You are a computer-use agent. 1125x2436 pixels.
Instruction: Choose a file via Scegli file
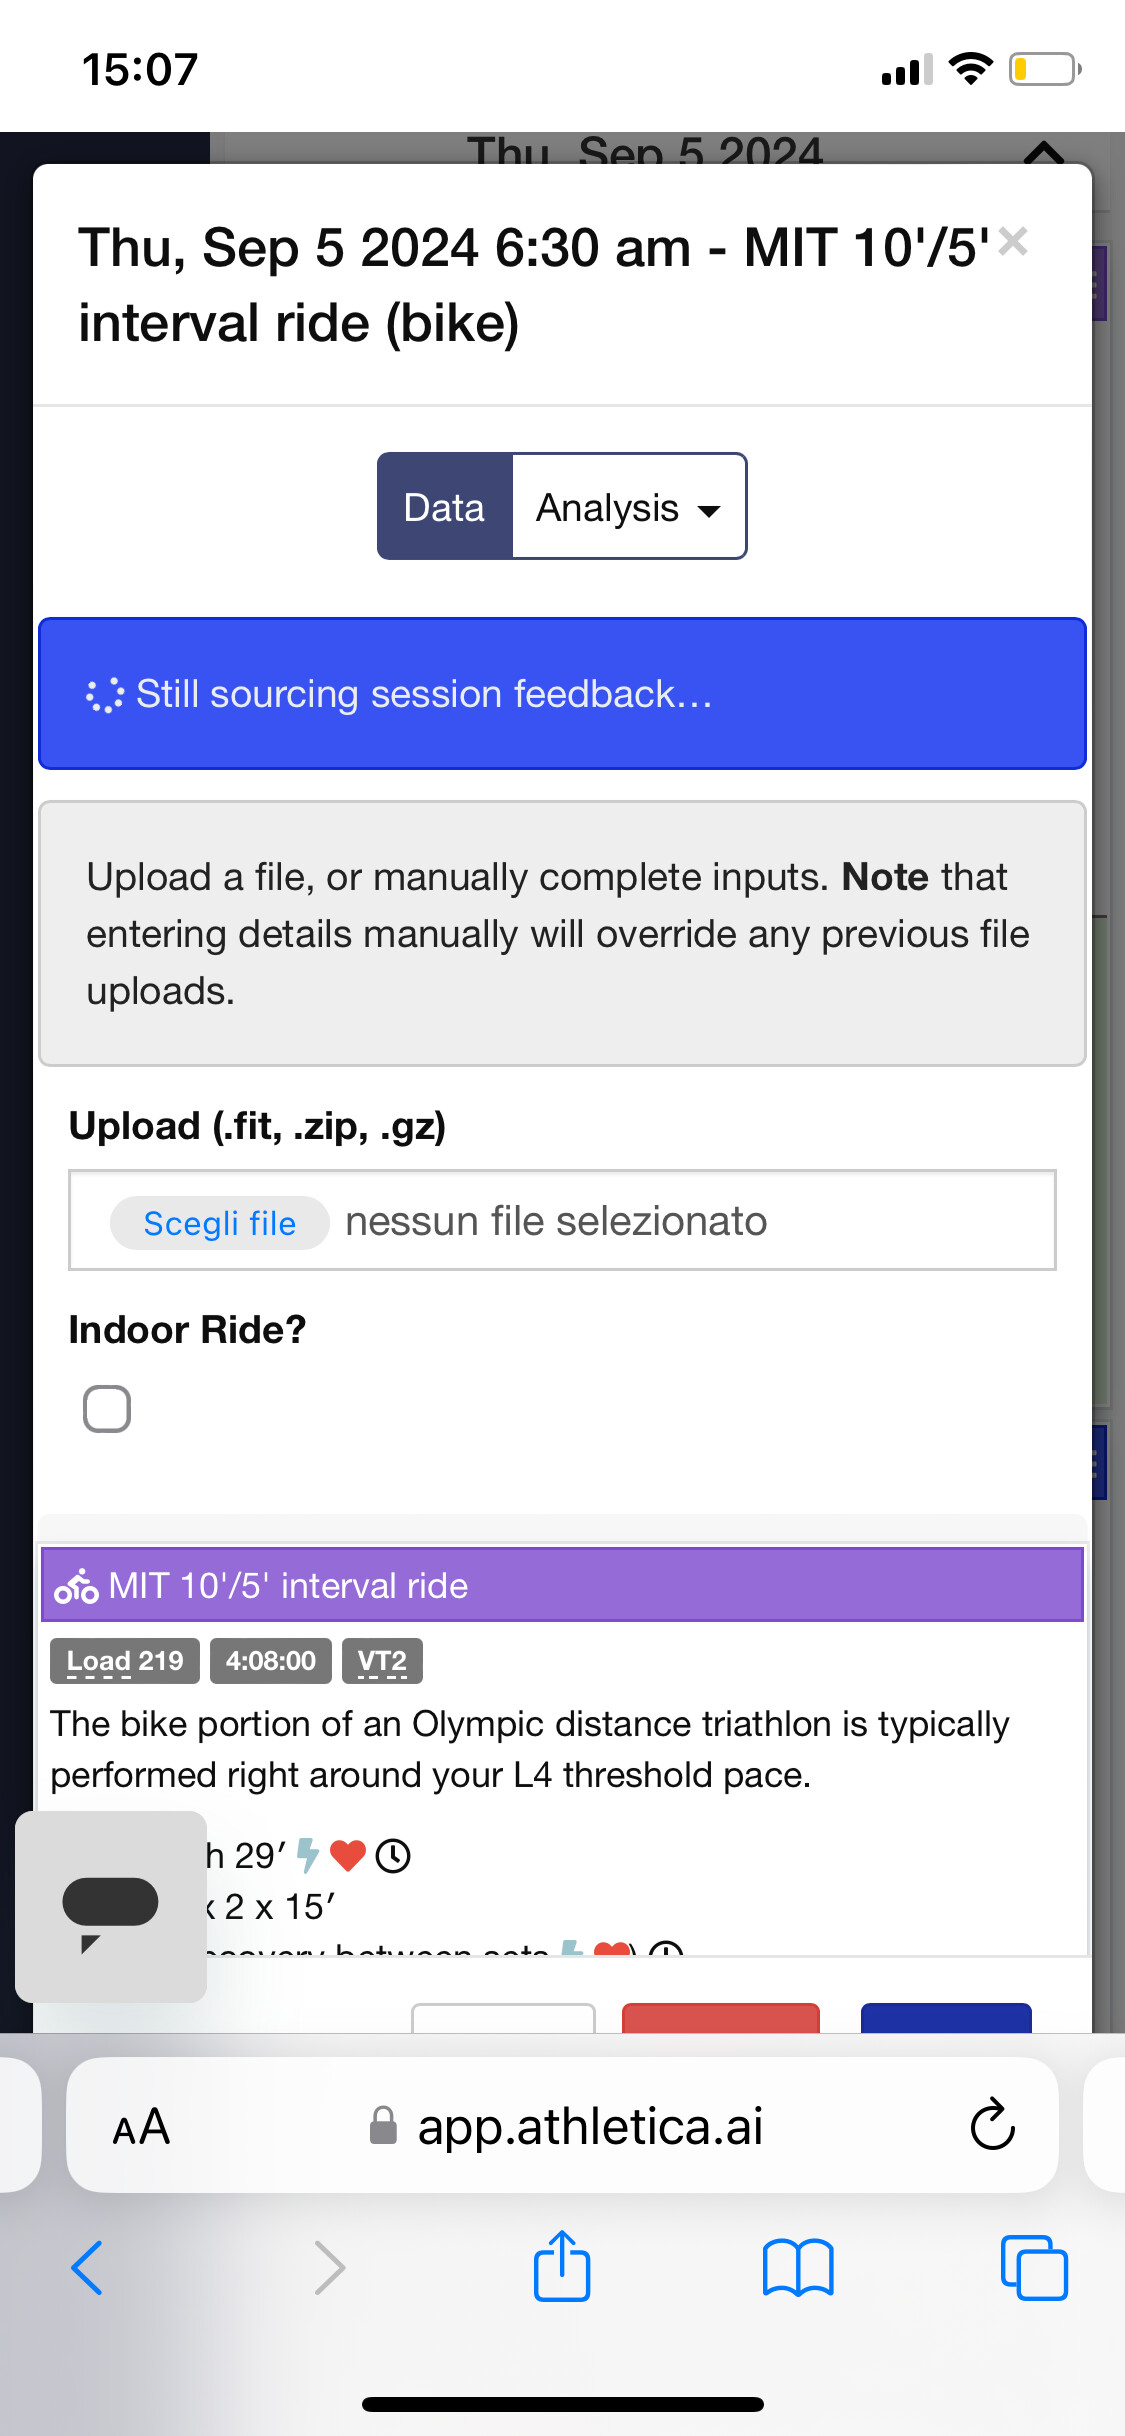tap(220, 1223)
